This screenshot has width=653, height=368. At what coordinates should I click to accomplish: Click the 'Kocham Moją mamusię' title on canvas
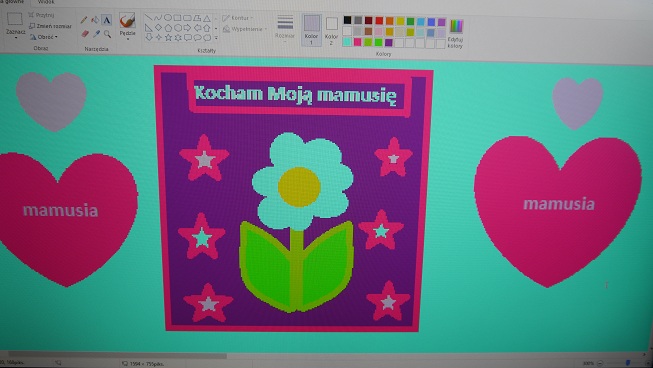point(295,94)
